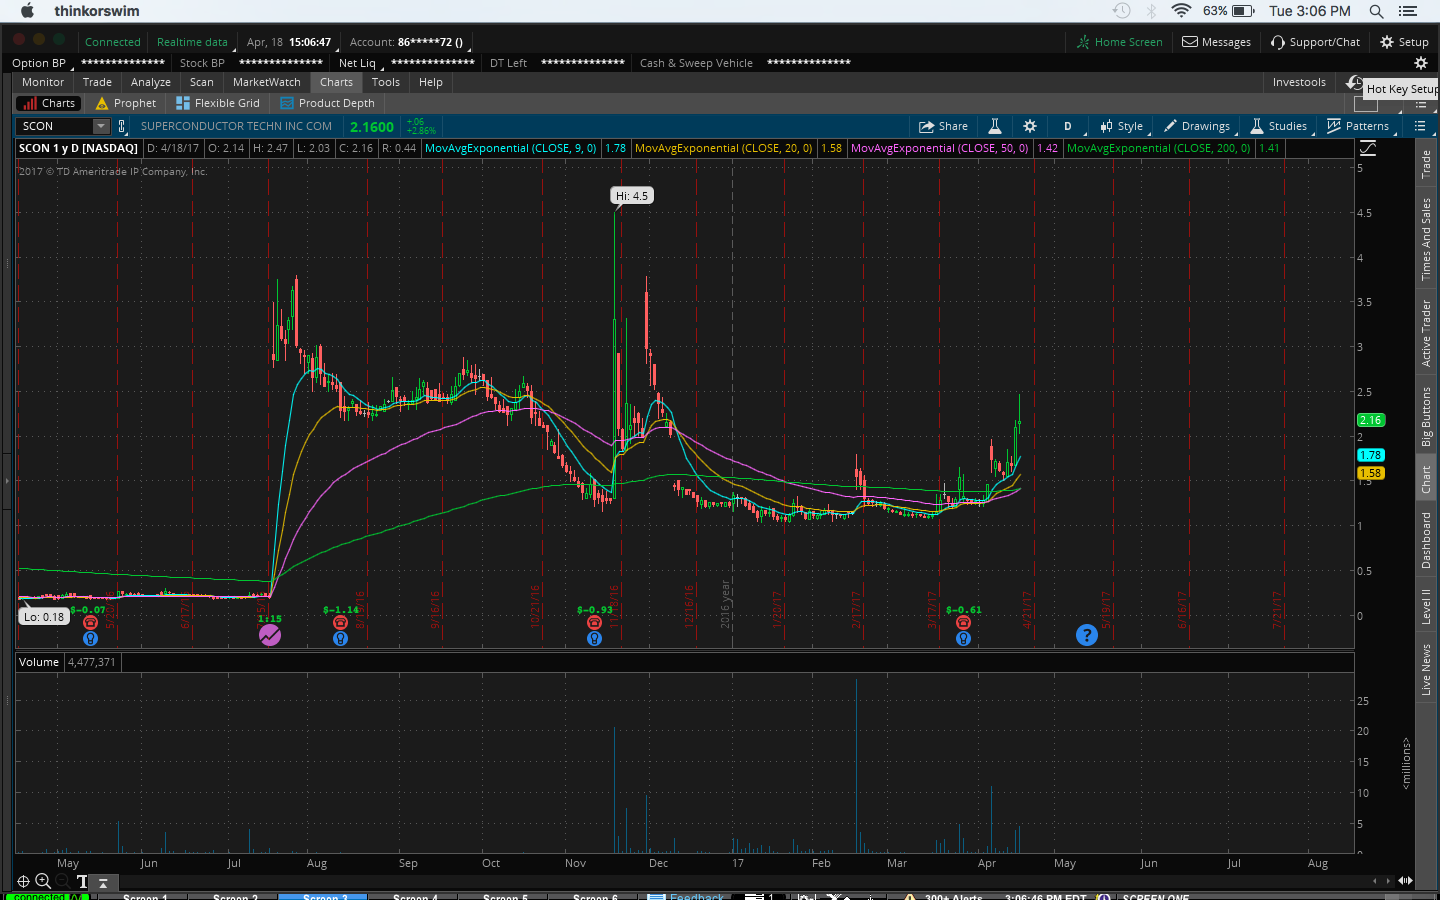Toggle the Product Depth view
Image resolution: width=1440 pixels, height=900 pixels.
click(328, 103)
